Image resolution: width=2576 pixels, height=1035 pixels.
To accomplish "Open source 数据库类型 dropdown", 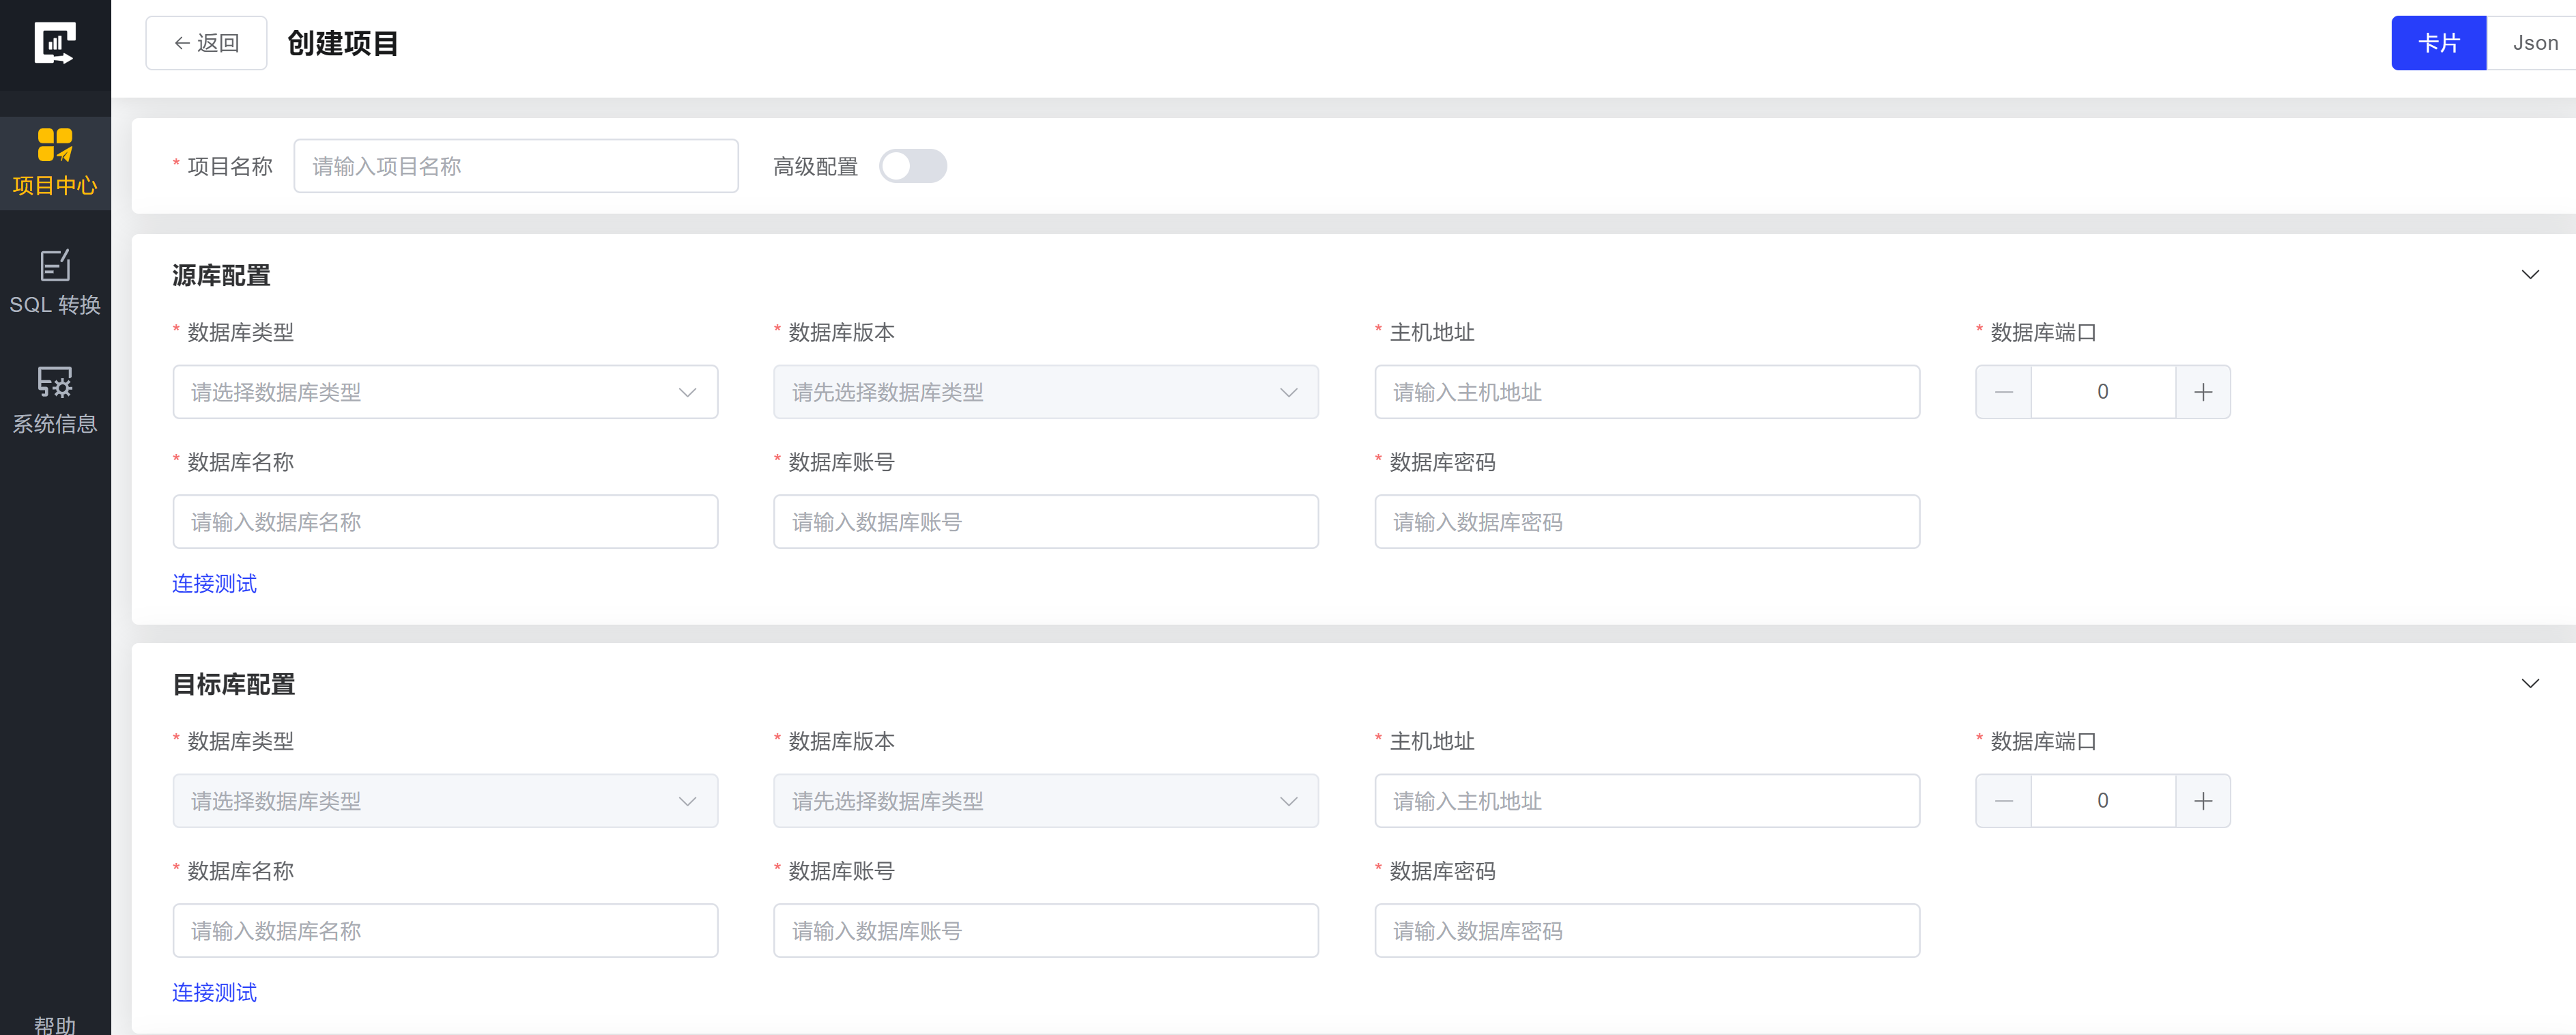I will pos(445,392).
